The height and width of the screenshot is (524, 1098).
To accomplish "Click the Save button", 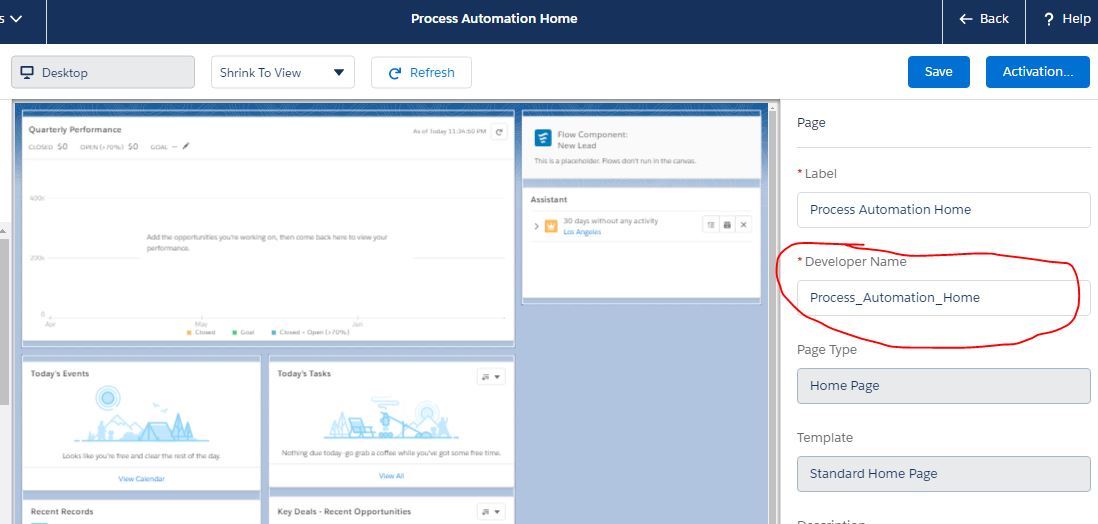I will tap(938, 72).
